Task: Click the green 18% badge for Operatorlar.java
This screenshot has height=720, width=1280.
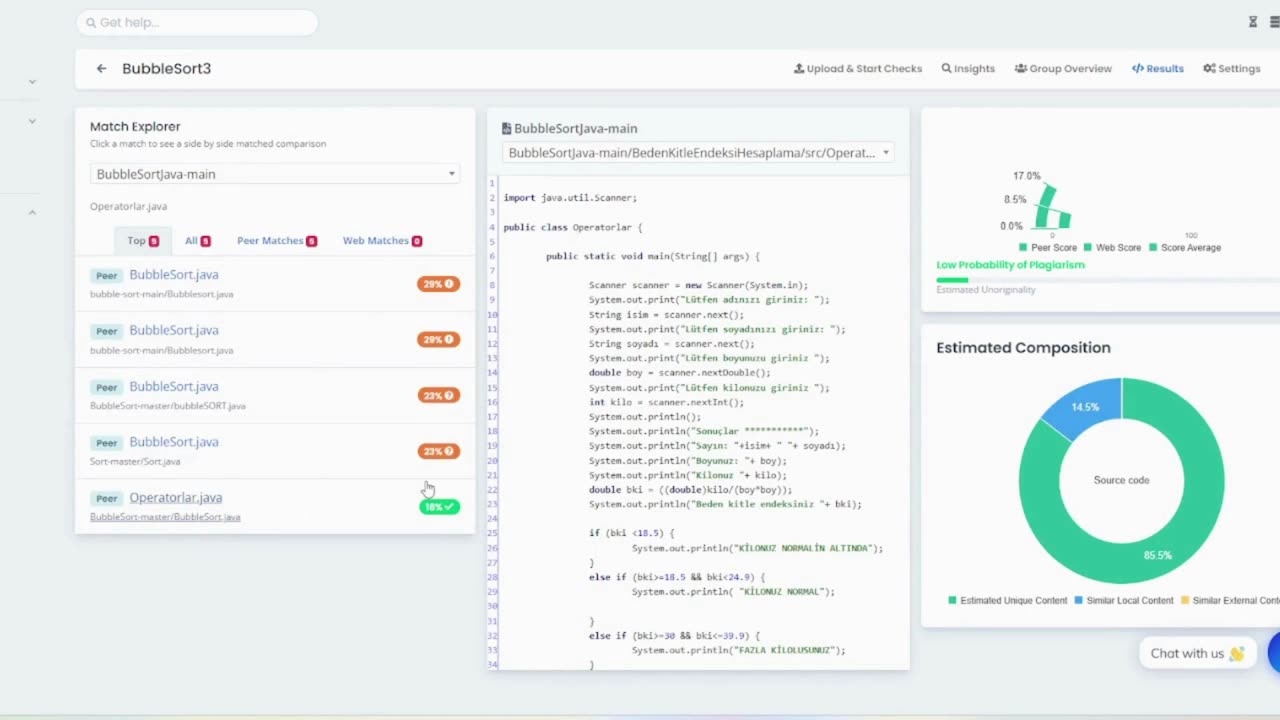Action: click(x=439, y=507)
